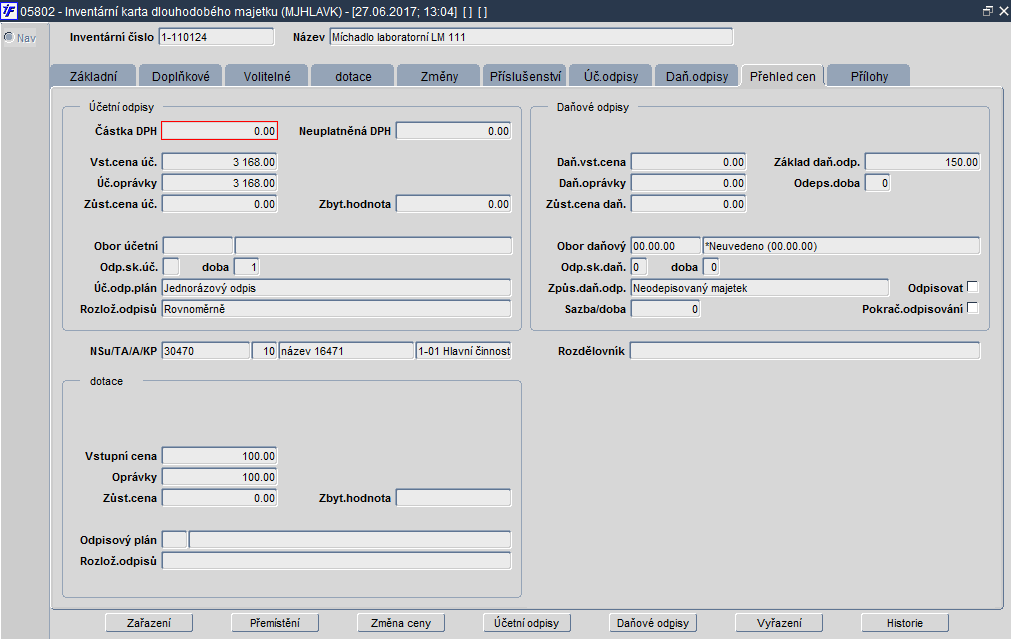Open the Doplňkové tab

coord(181,76)
